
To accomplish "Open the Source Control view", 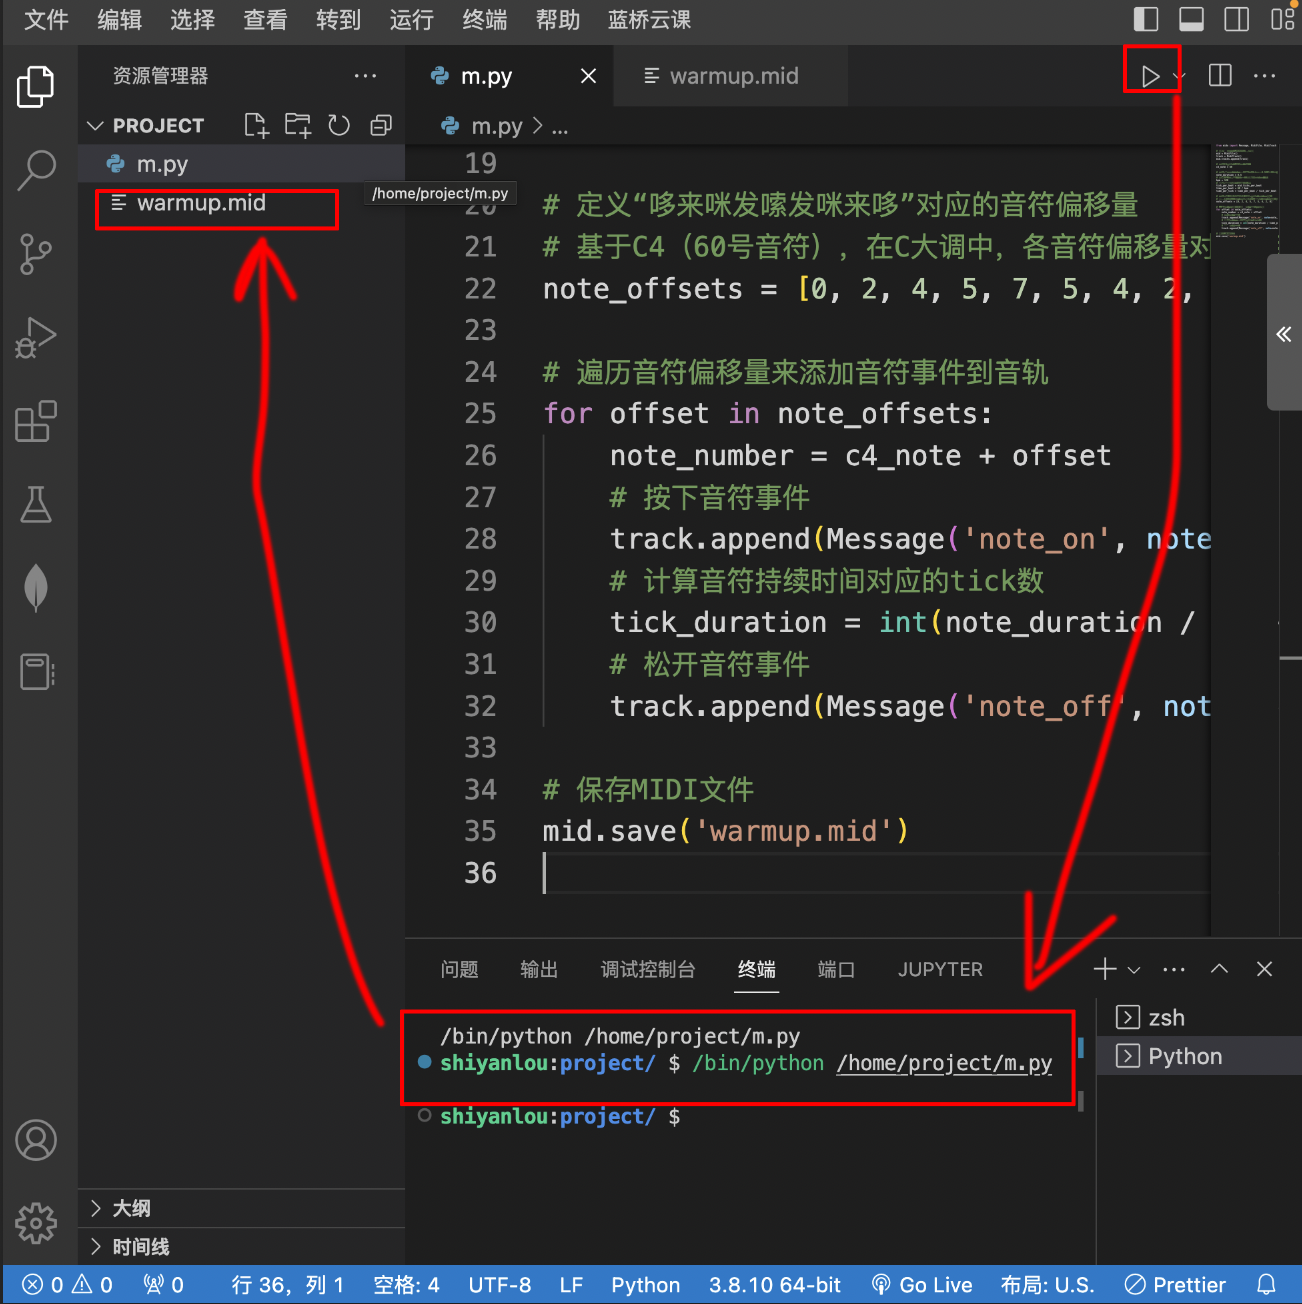I will coord(37,254).
